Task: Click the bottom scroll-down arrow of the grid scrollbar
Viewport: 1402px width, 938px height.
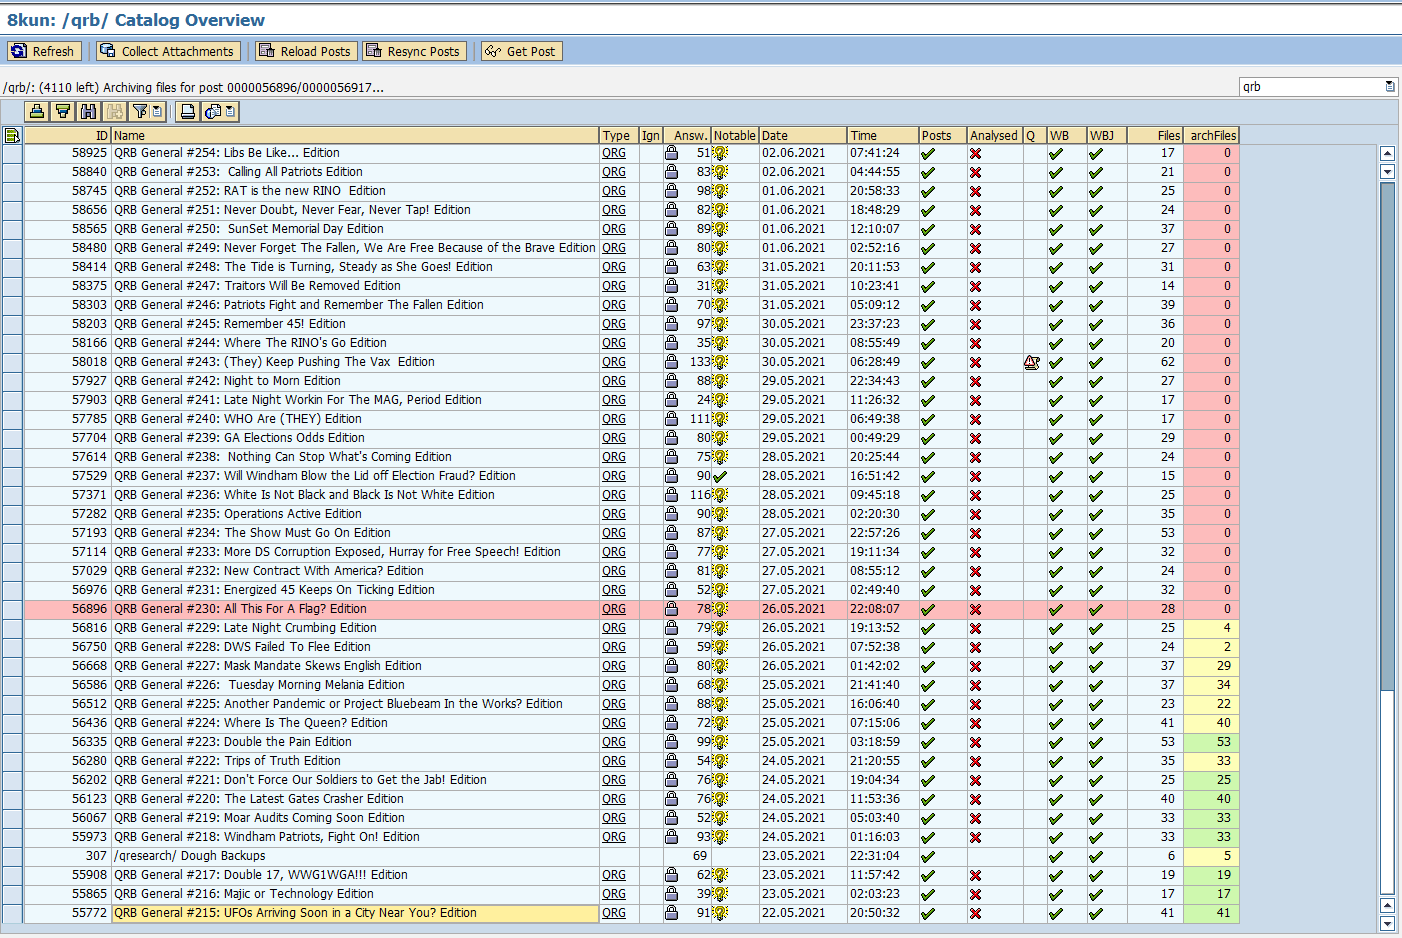Action: (x=1387, y=924)
